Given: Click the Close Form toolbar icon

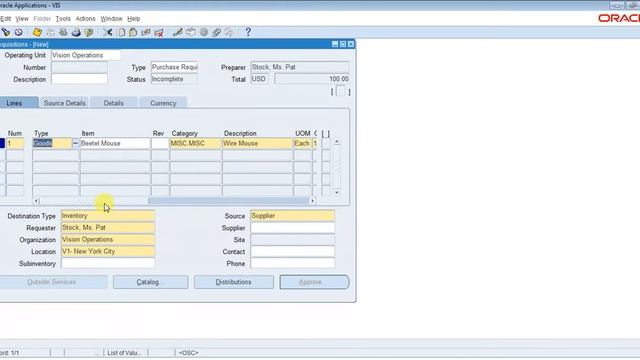Looking at the screenshot, I should click(89, 32).
